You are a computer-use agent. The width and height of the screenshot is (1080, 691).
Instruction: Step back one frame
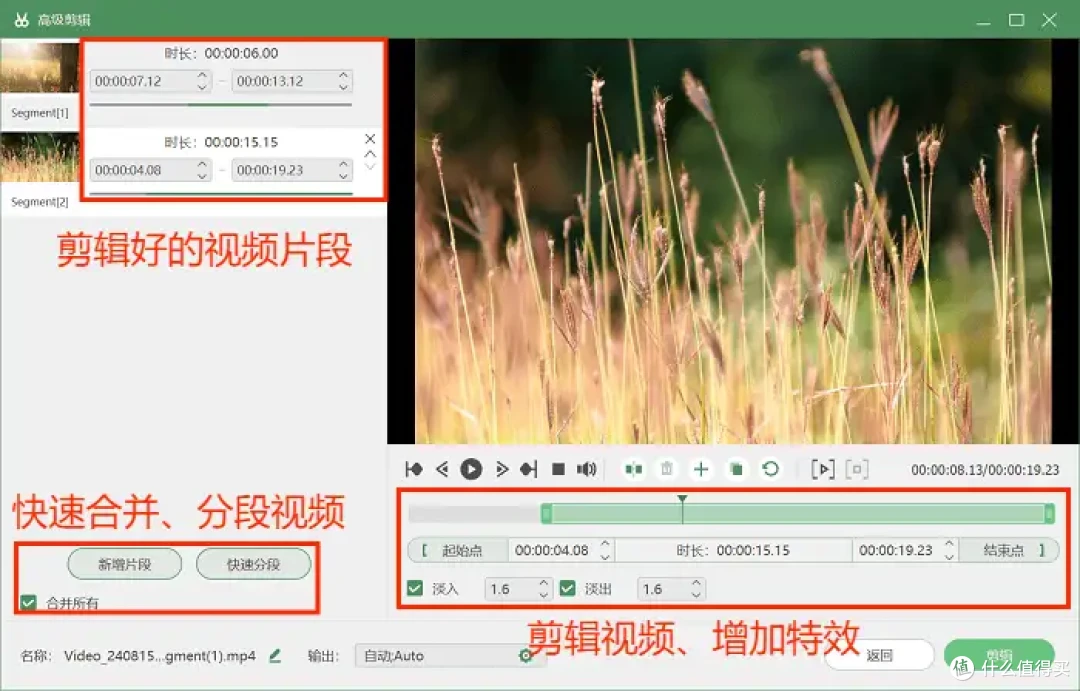coord(442,469)
